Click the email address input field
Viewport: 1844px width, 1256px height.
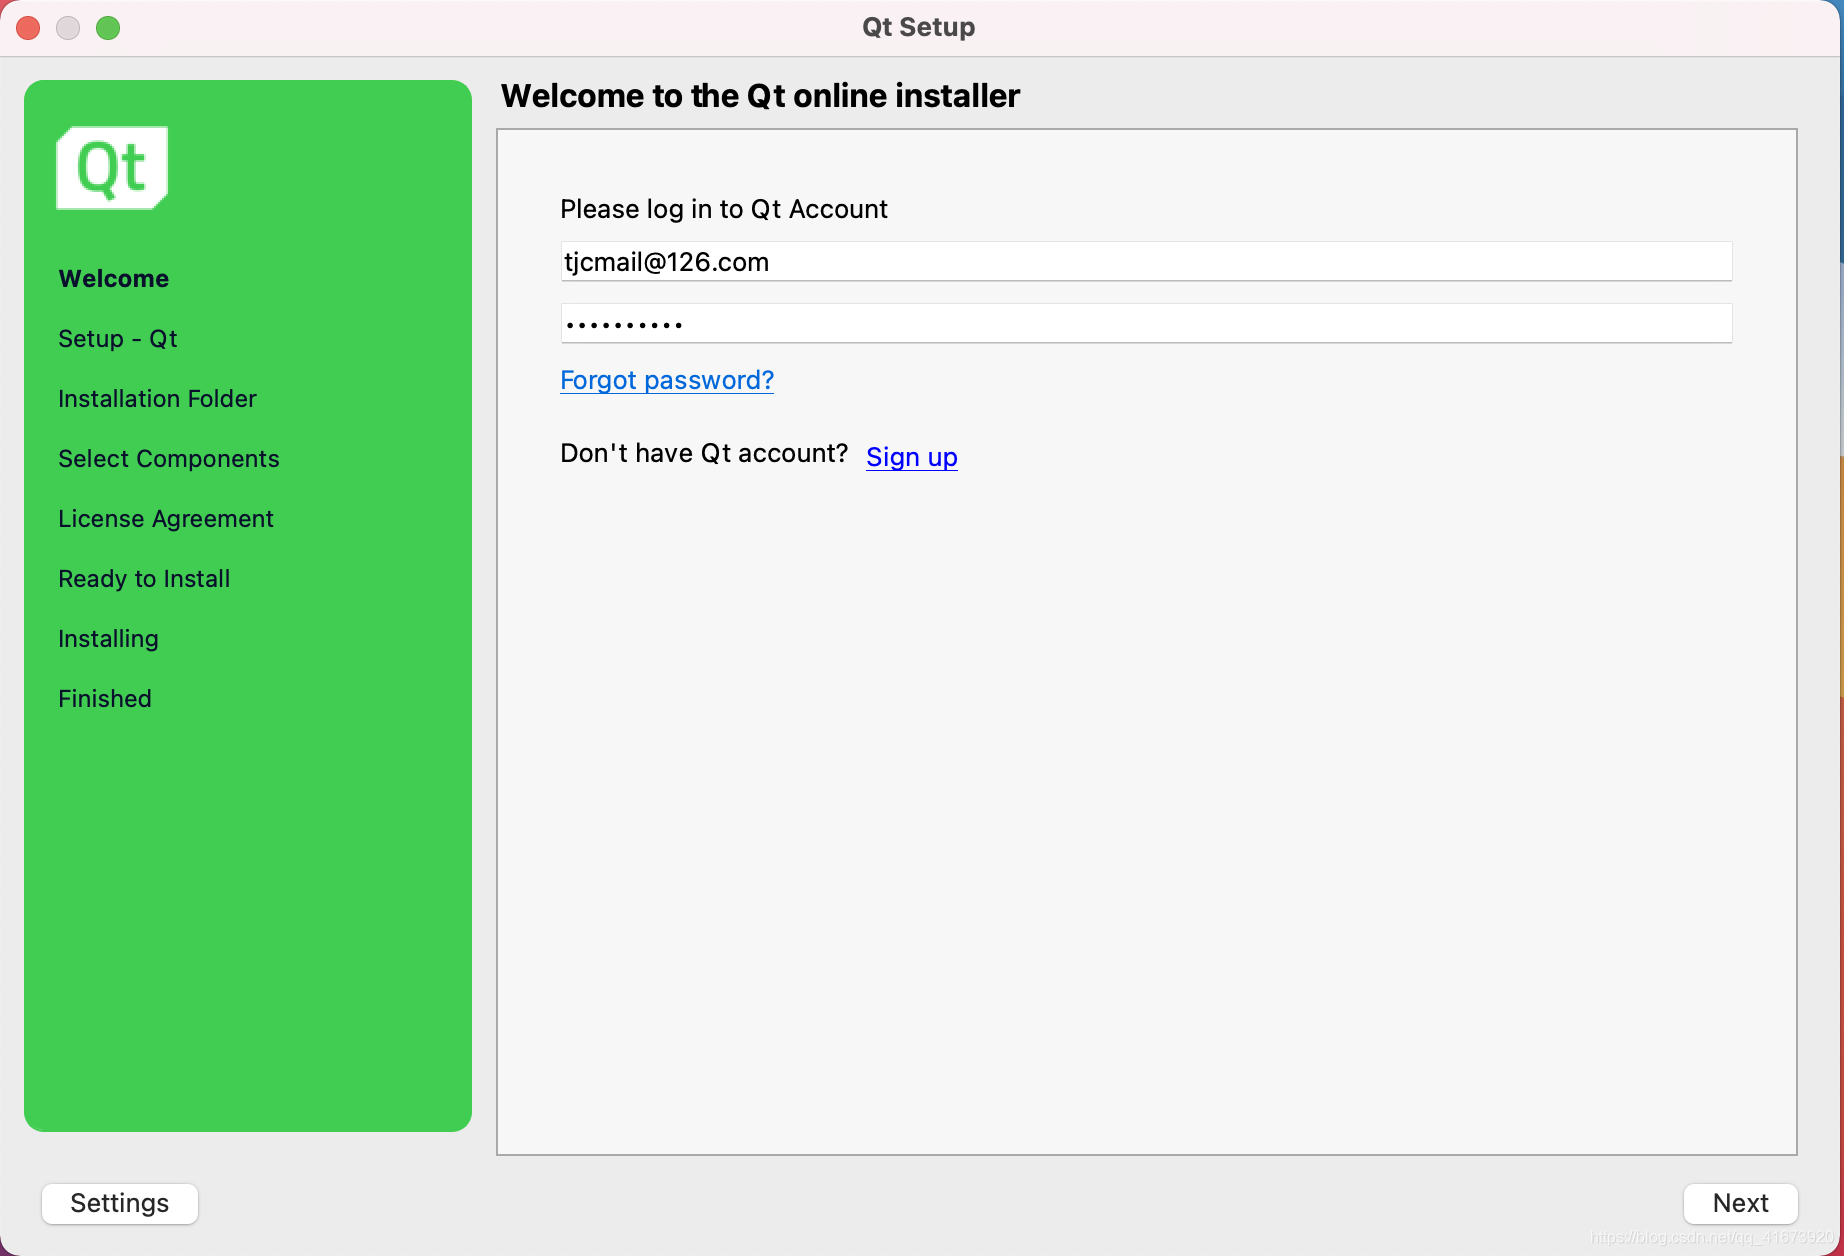[x=1146, y=261]
